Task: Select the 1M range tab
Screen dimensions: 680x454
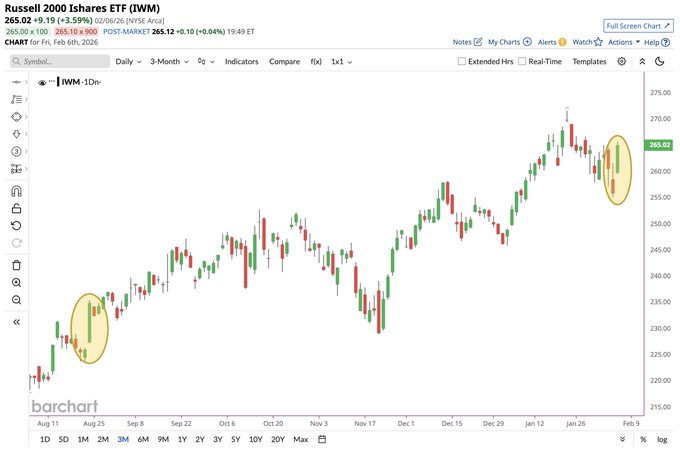Action: (x=83, y=439)
